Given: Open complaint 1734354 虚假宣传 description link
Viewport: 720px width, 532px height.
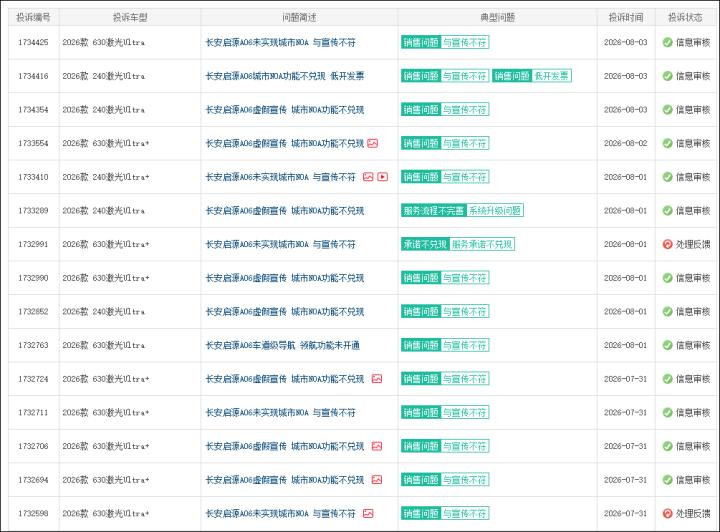Looking at the screenshot, I should point(285,110).
